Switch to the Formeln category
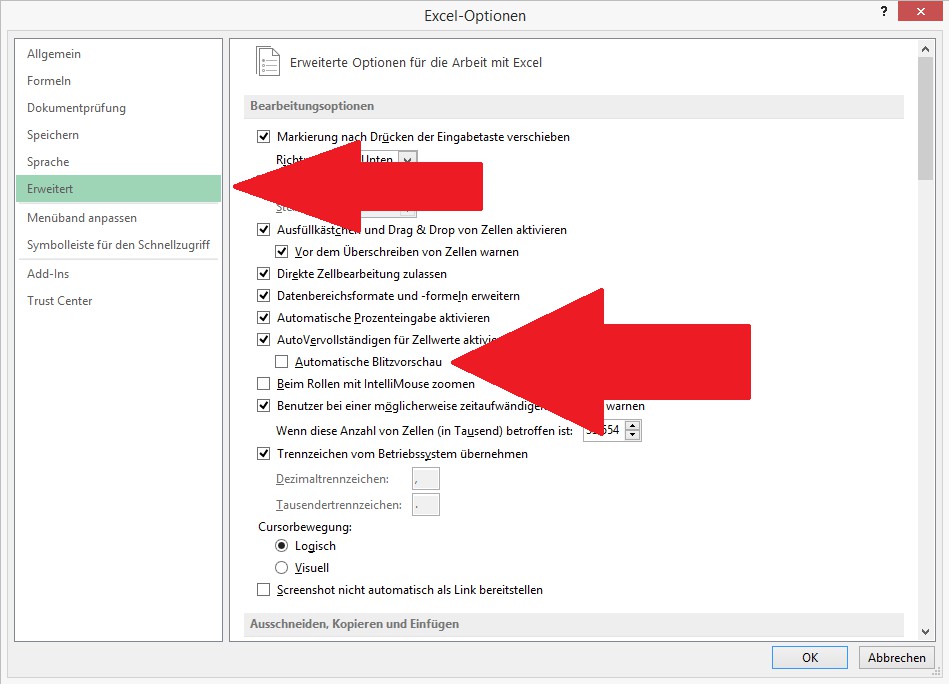Screen dimensions: 949x684 [x=49, y=81]
